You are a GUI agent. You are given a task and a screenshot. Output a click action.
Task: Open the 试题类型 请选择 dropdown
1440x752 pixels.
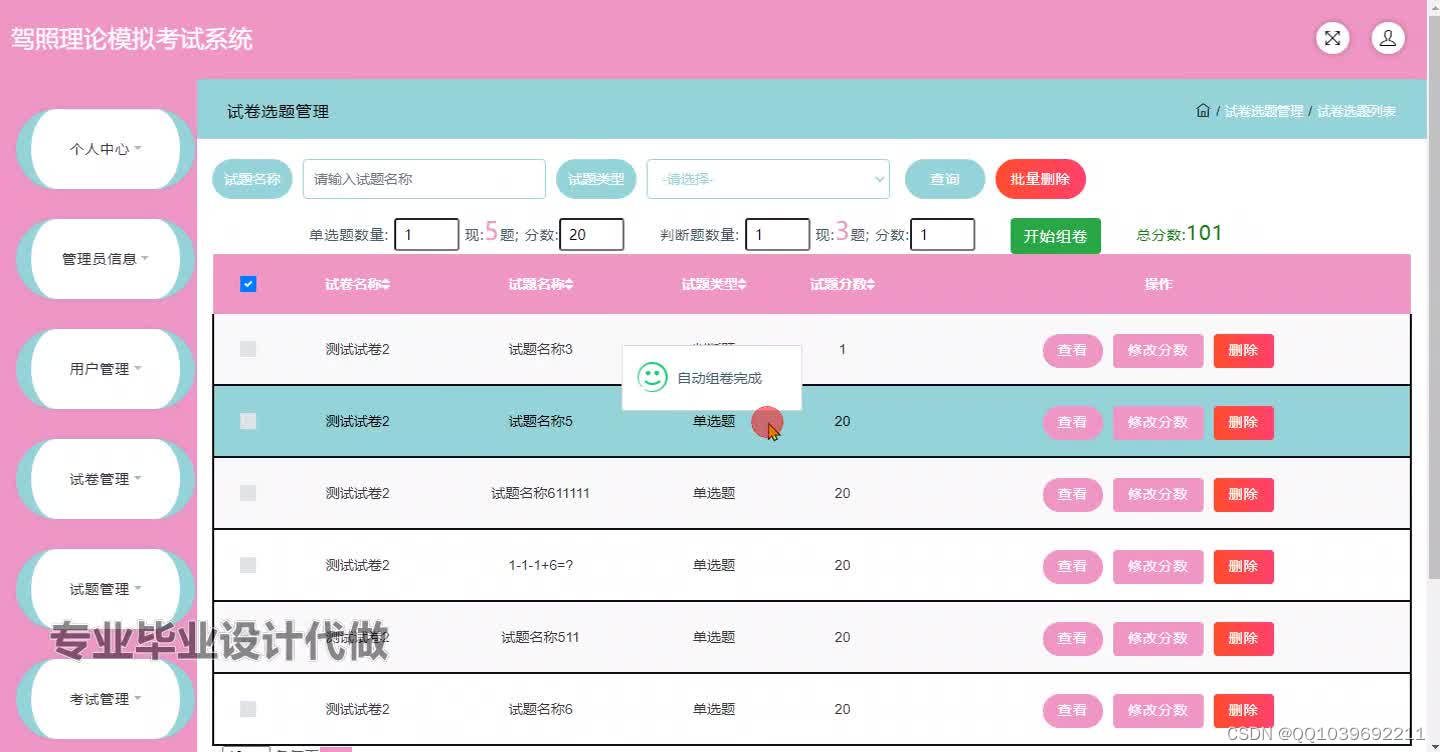[768, 179]
